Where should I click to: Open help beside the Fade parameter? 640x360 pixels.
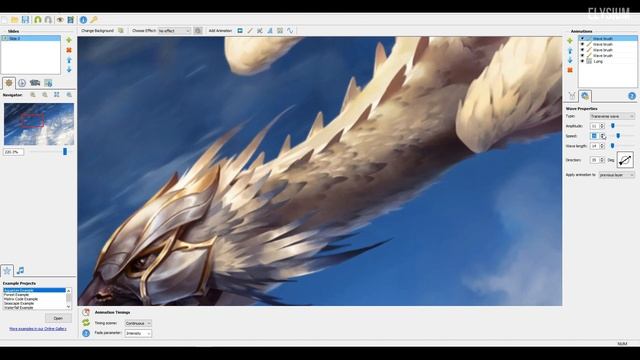pyautogui.click(x=86, y=333)
